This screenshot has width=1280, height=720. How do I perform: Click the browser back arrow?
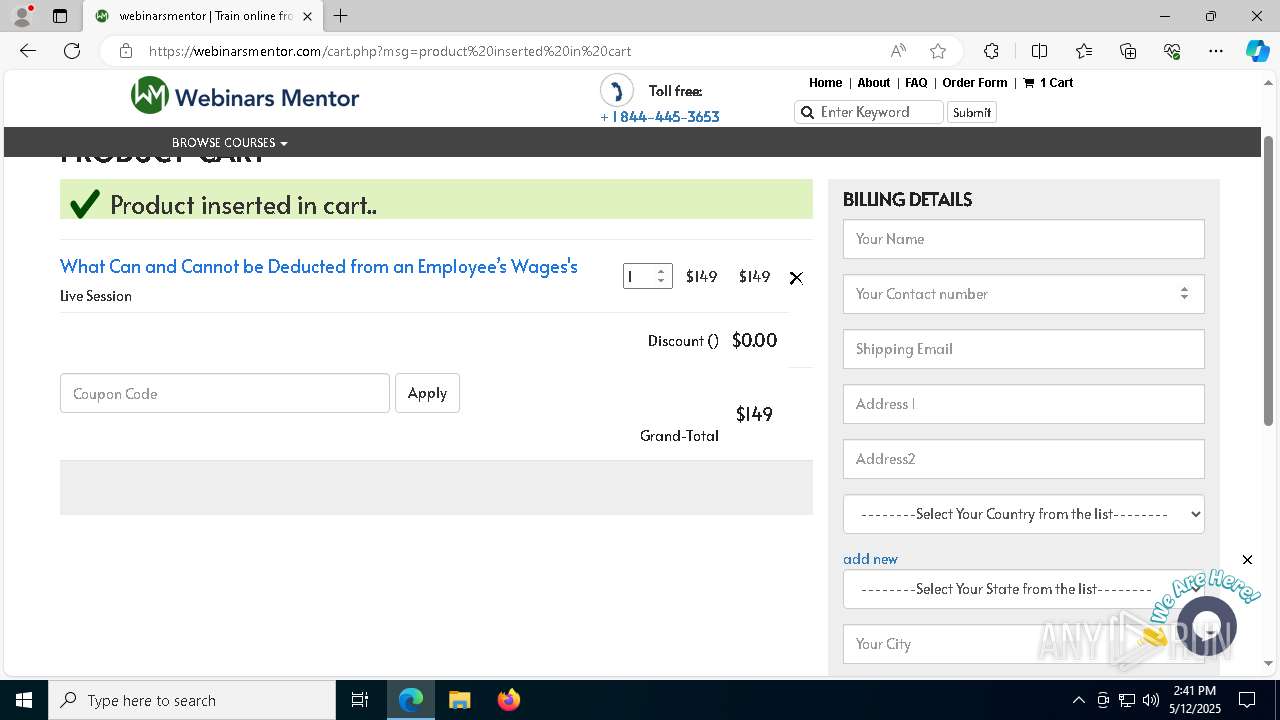click(x=28, y=51)
